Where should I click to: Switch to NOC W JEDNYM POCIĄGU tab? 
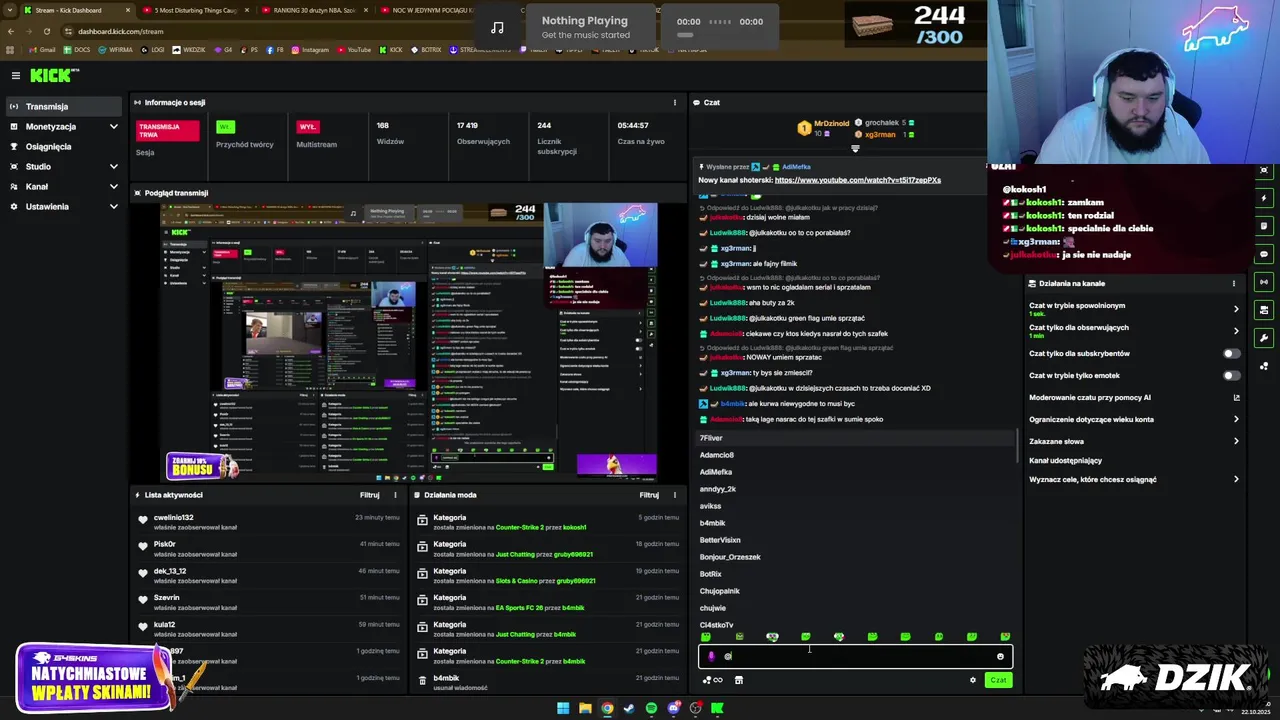click(425, 10)
